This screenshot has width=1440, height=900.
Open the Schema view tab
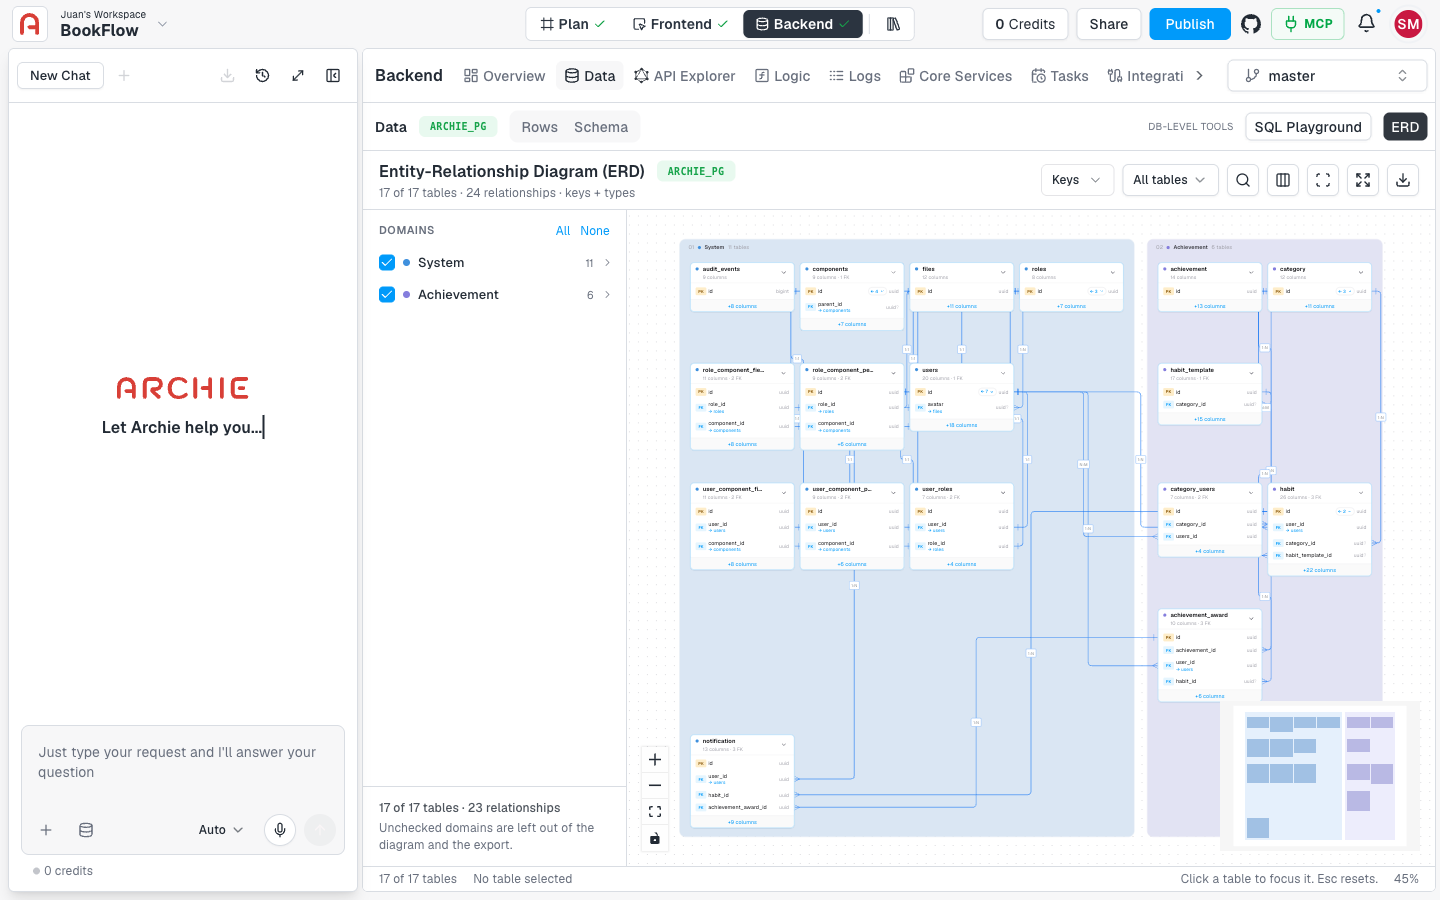coord(601,127)
